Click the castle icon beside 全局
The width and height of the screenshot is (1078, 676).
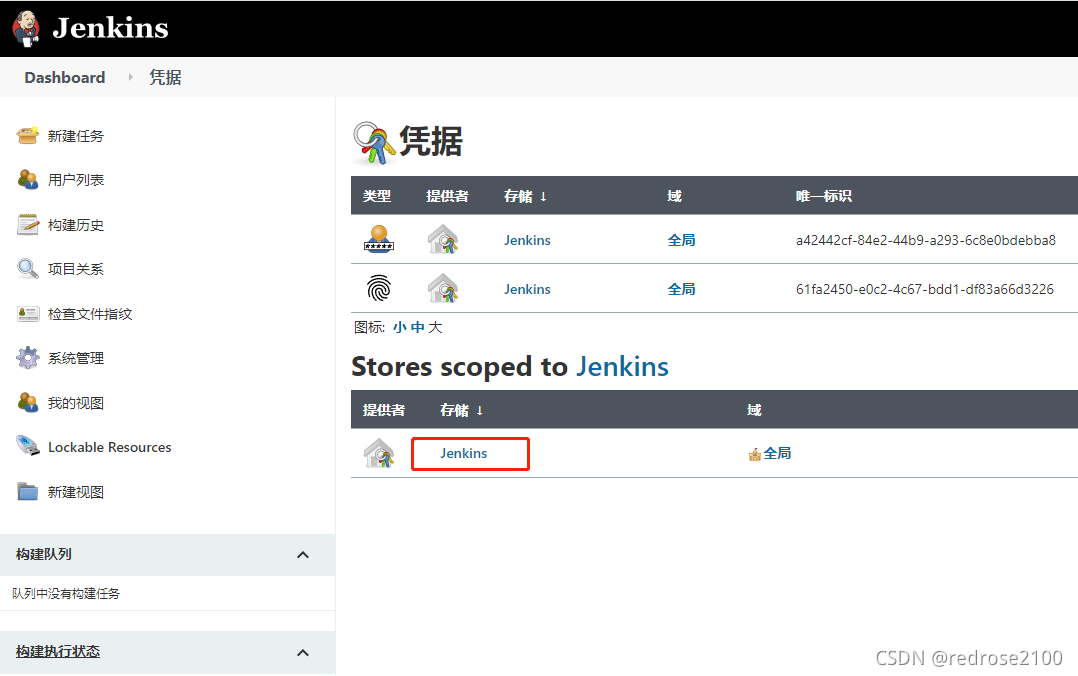(754, 454)
